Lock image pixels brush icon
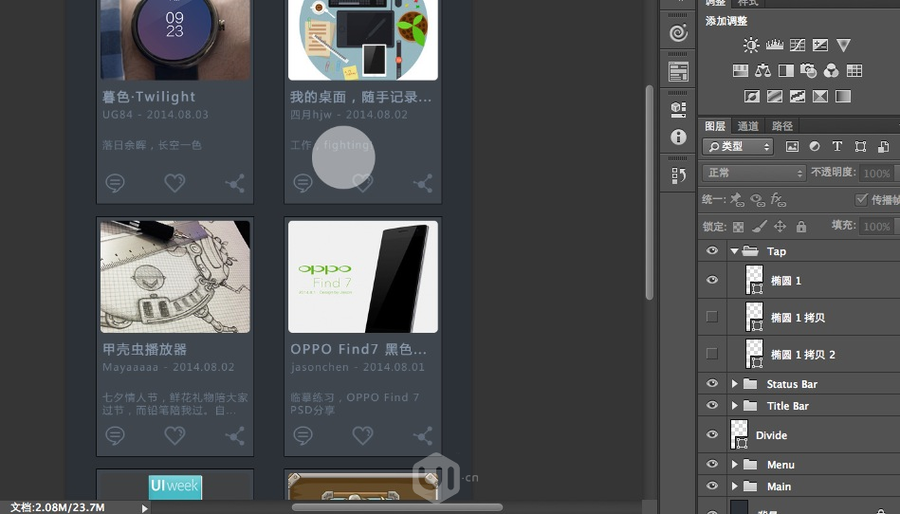Image resolution: width=900 pixels, height=514 pixels. (x=759, y=227)
